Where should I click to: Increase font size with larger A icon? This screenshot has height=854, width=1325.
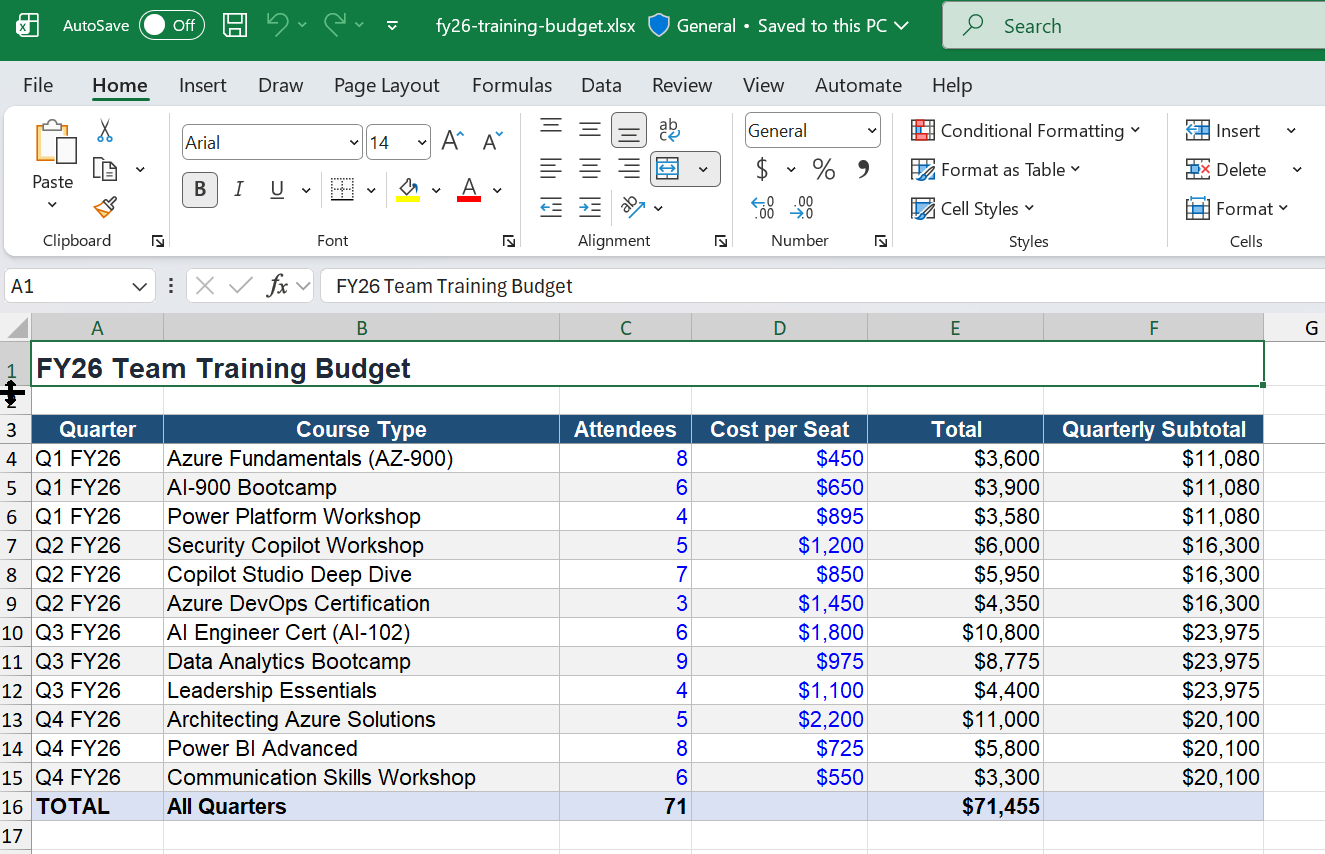coord(452,142)
